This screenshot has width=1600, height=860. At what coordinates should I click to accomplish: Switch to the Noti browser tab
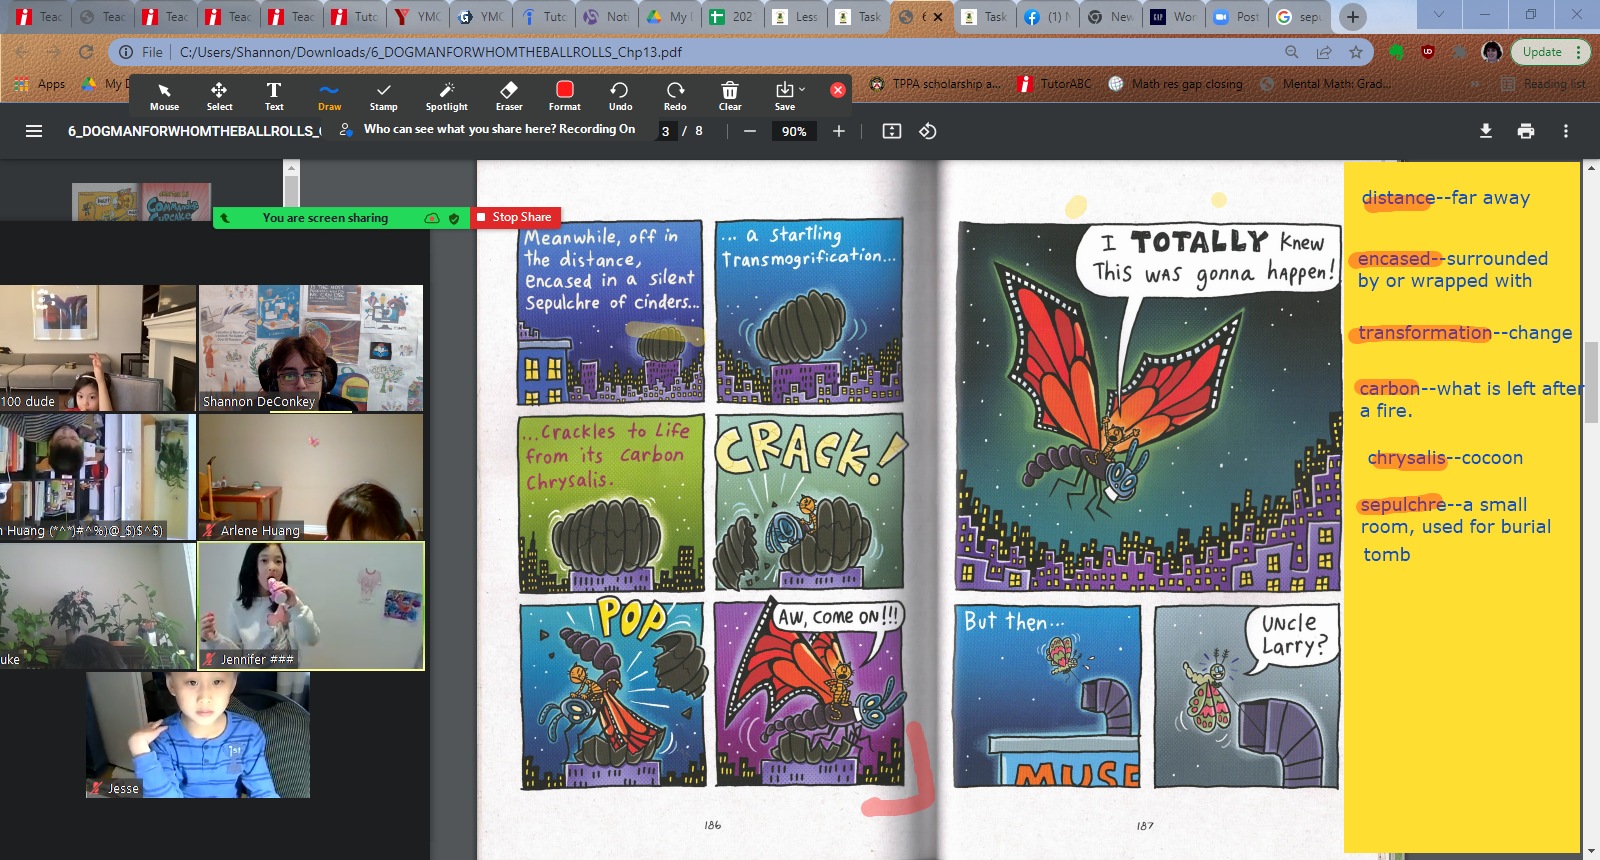tap(606, 17)
